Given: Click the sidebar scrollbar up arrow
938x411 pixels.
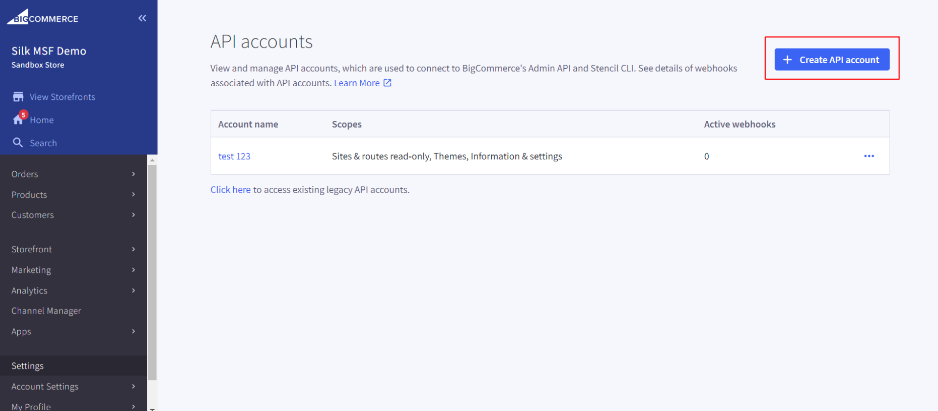Looking at the screenshot, I should 152,160.
